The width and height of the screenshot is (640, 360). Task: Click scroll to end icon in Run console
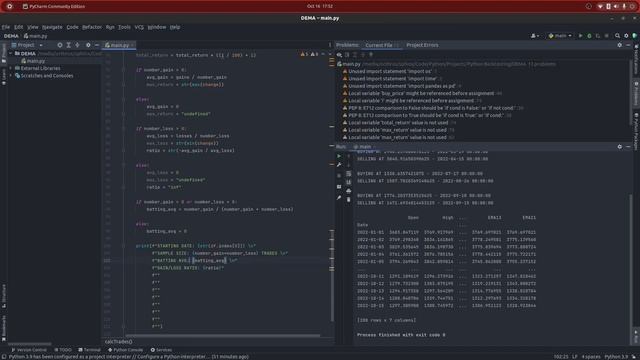click(x=349, y=182)
